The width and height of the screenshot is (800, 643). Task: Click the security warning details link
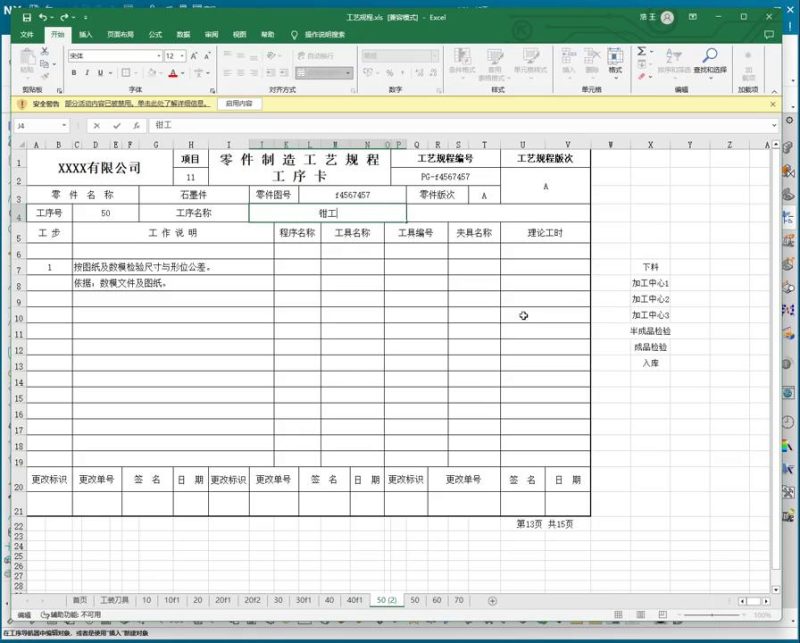(137, 103)
